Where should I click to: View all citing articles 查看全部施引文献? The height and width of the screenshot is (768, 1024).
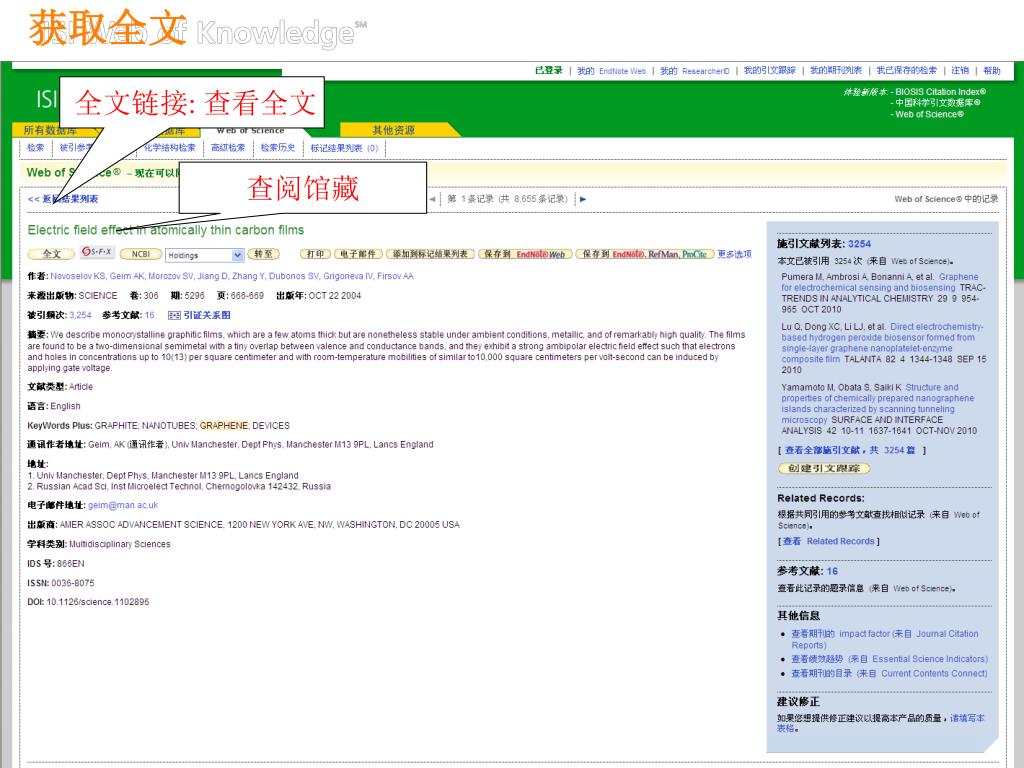pyautogui.click(x=850, y=450)
